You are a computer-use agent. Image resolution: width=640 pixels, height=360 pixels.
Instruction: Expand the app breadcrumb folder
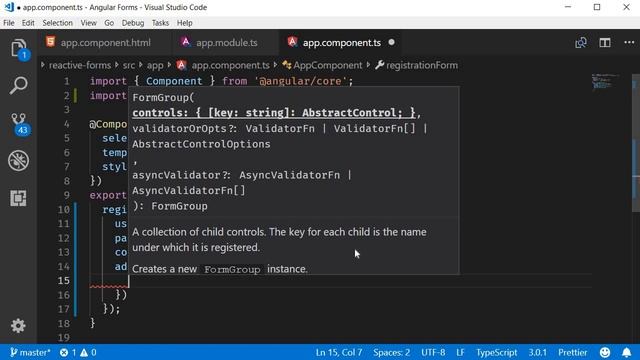pyautogui.click(x=155, y=65)
